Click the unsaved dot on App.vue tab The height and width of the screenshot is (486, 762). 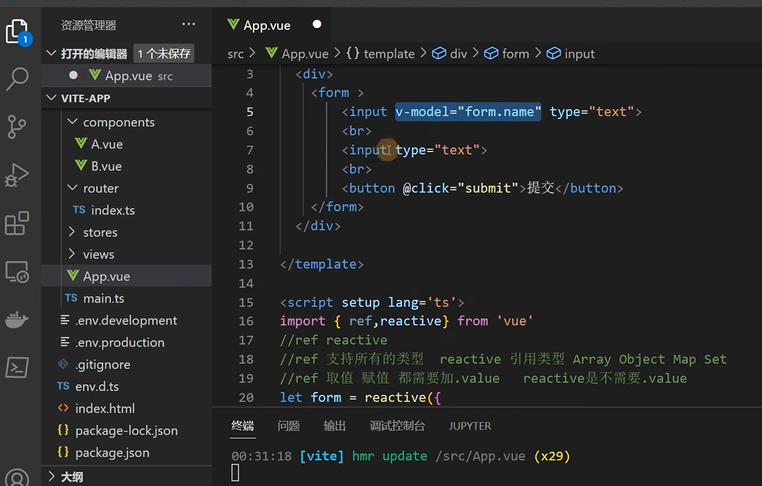click(317, 24)
